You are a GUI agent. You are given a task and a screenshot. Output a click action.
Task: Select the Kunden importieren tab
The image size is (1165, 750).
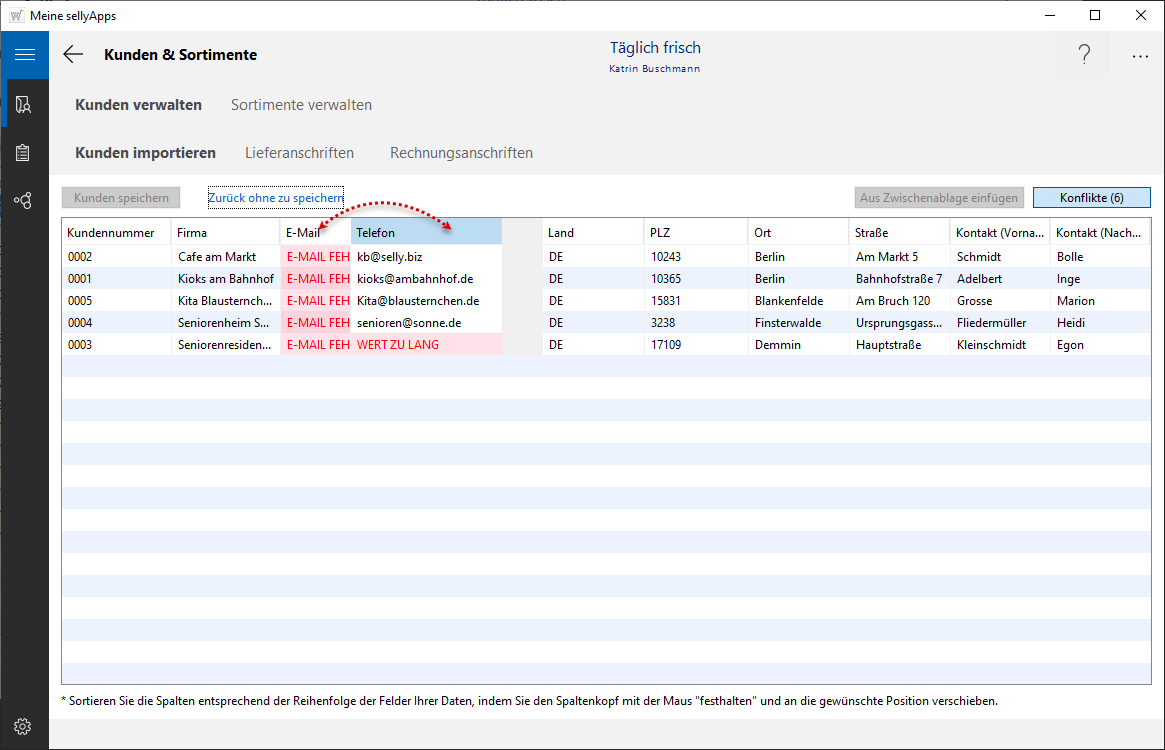click(x=146, y=153)
